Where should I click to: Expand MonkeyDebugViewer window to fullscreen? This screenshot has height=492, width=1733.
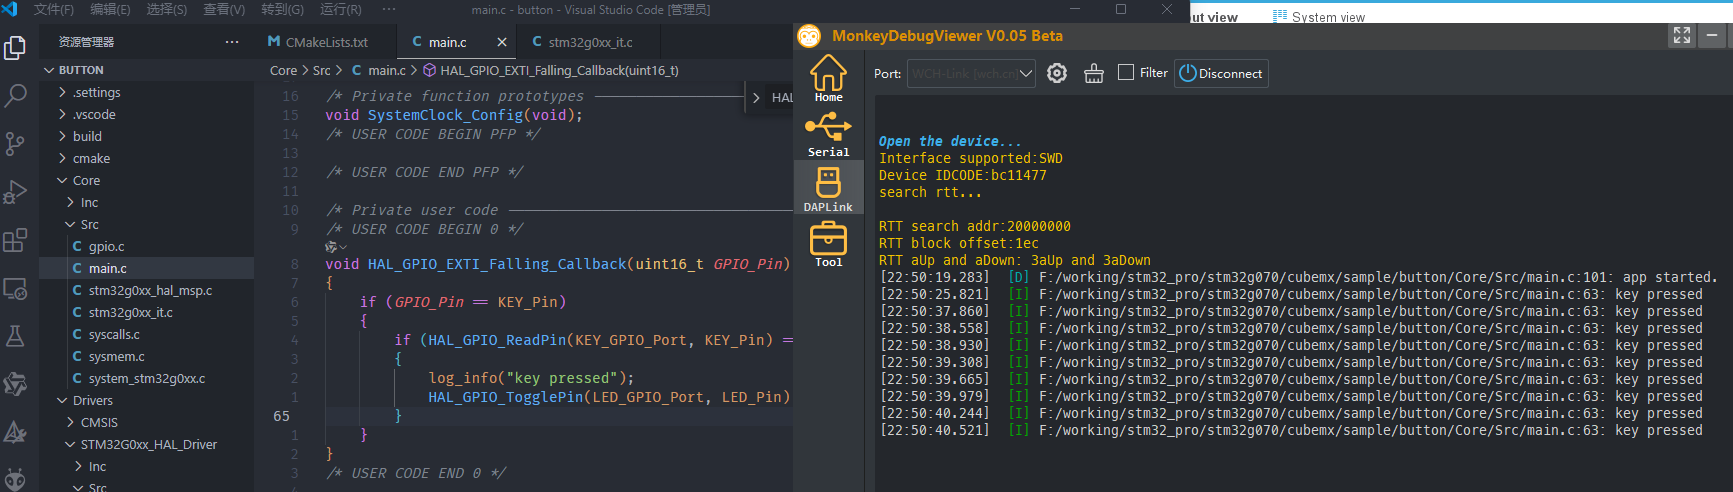coord(1682,36)
